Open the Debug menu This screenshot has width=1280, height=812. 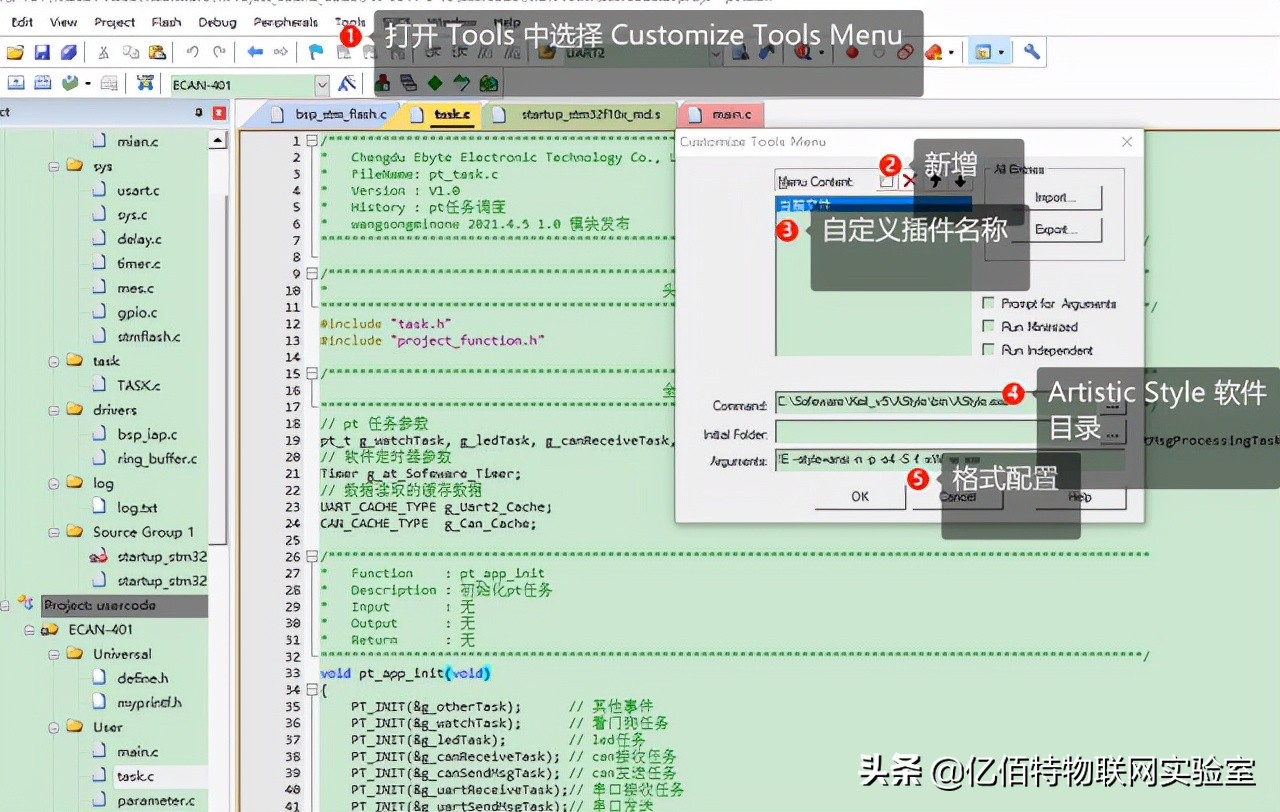(x=217, y=22)
